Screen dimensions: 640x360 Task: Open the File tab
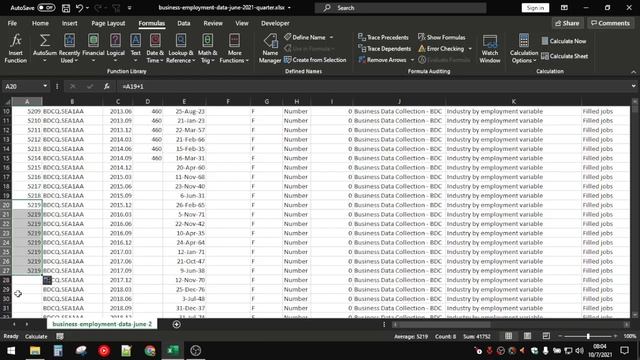[x=12, y=23]
